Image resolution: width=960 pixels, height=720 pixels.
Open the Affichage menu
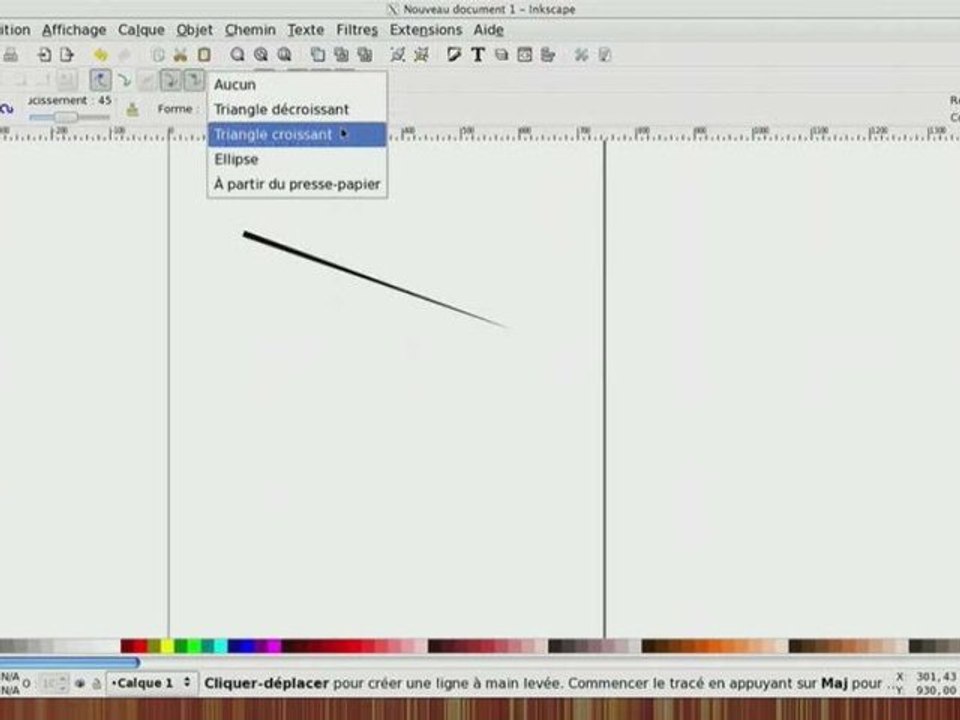[x=74, y=29]
